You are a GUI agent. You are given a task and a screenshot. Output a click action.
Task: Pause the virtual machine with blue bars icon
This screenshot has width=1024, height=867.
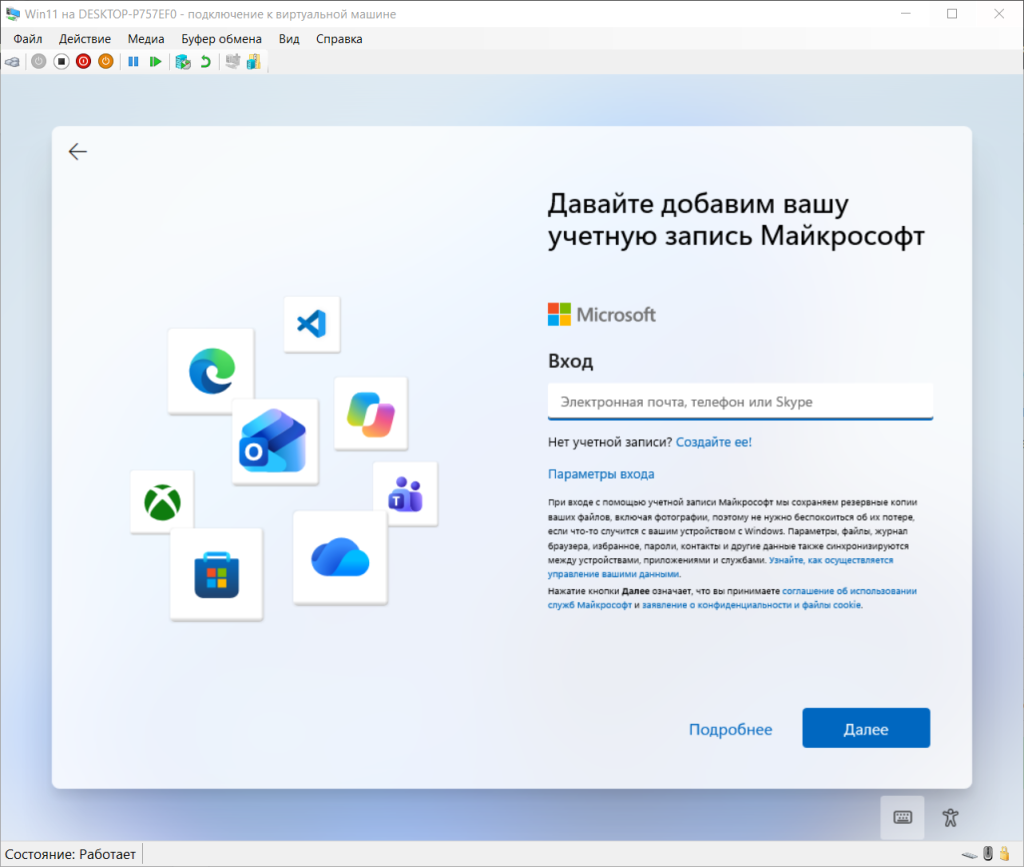point(133,61)
